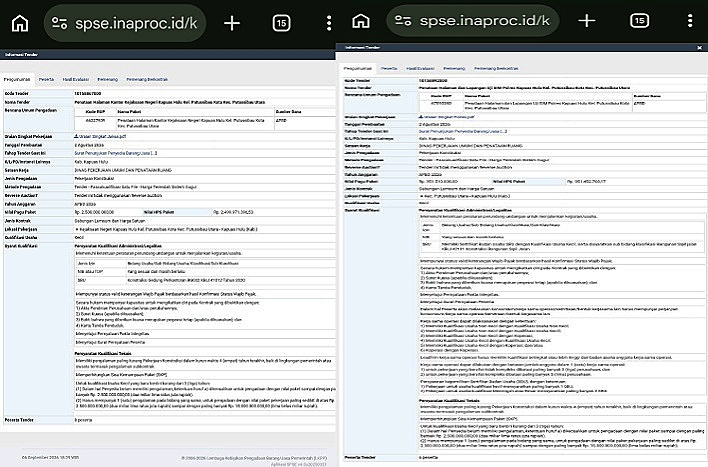Click 'Persyaratan Kualifikasi Teknis' heading on Polres page
The width and height of the screenshot is (708, 467).
(x=449, y=401)
